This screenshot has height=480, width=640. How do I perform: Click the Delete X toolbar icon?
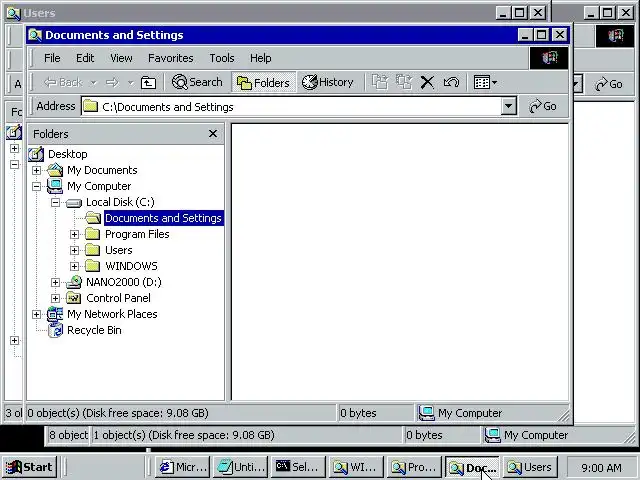pos(427,82)
